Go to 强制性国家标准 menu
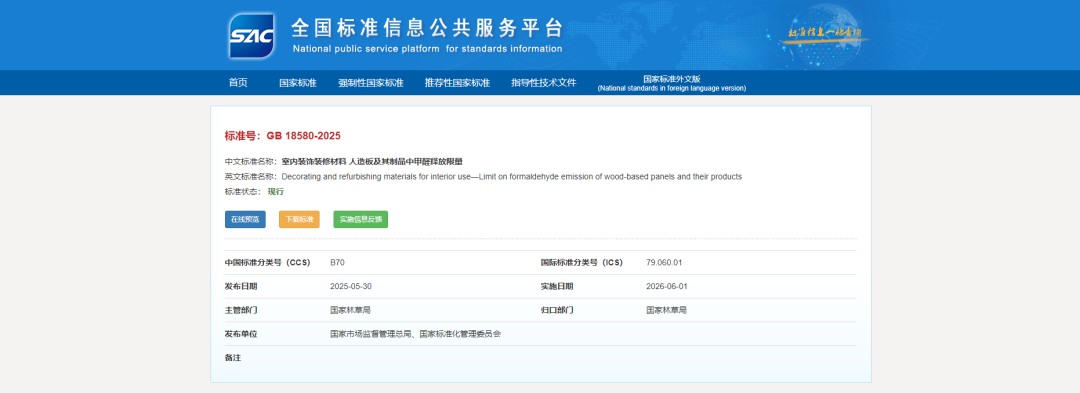 371,83
